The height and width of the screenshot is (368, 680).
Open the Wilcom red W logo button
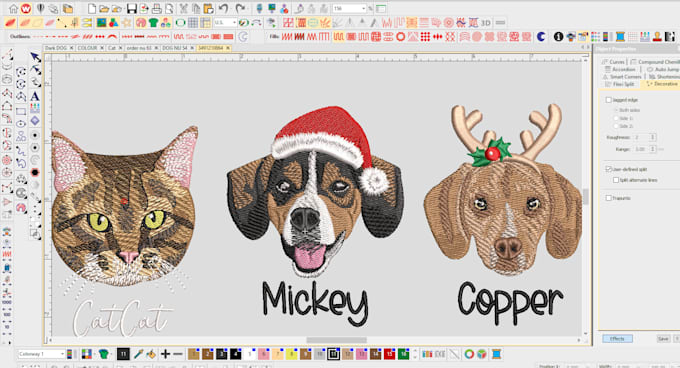[26, 8]
